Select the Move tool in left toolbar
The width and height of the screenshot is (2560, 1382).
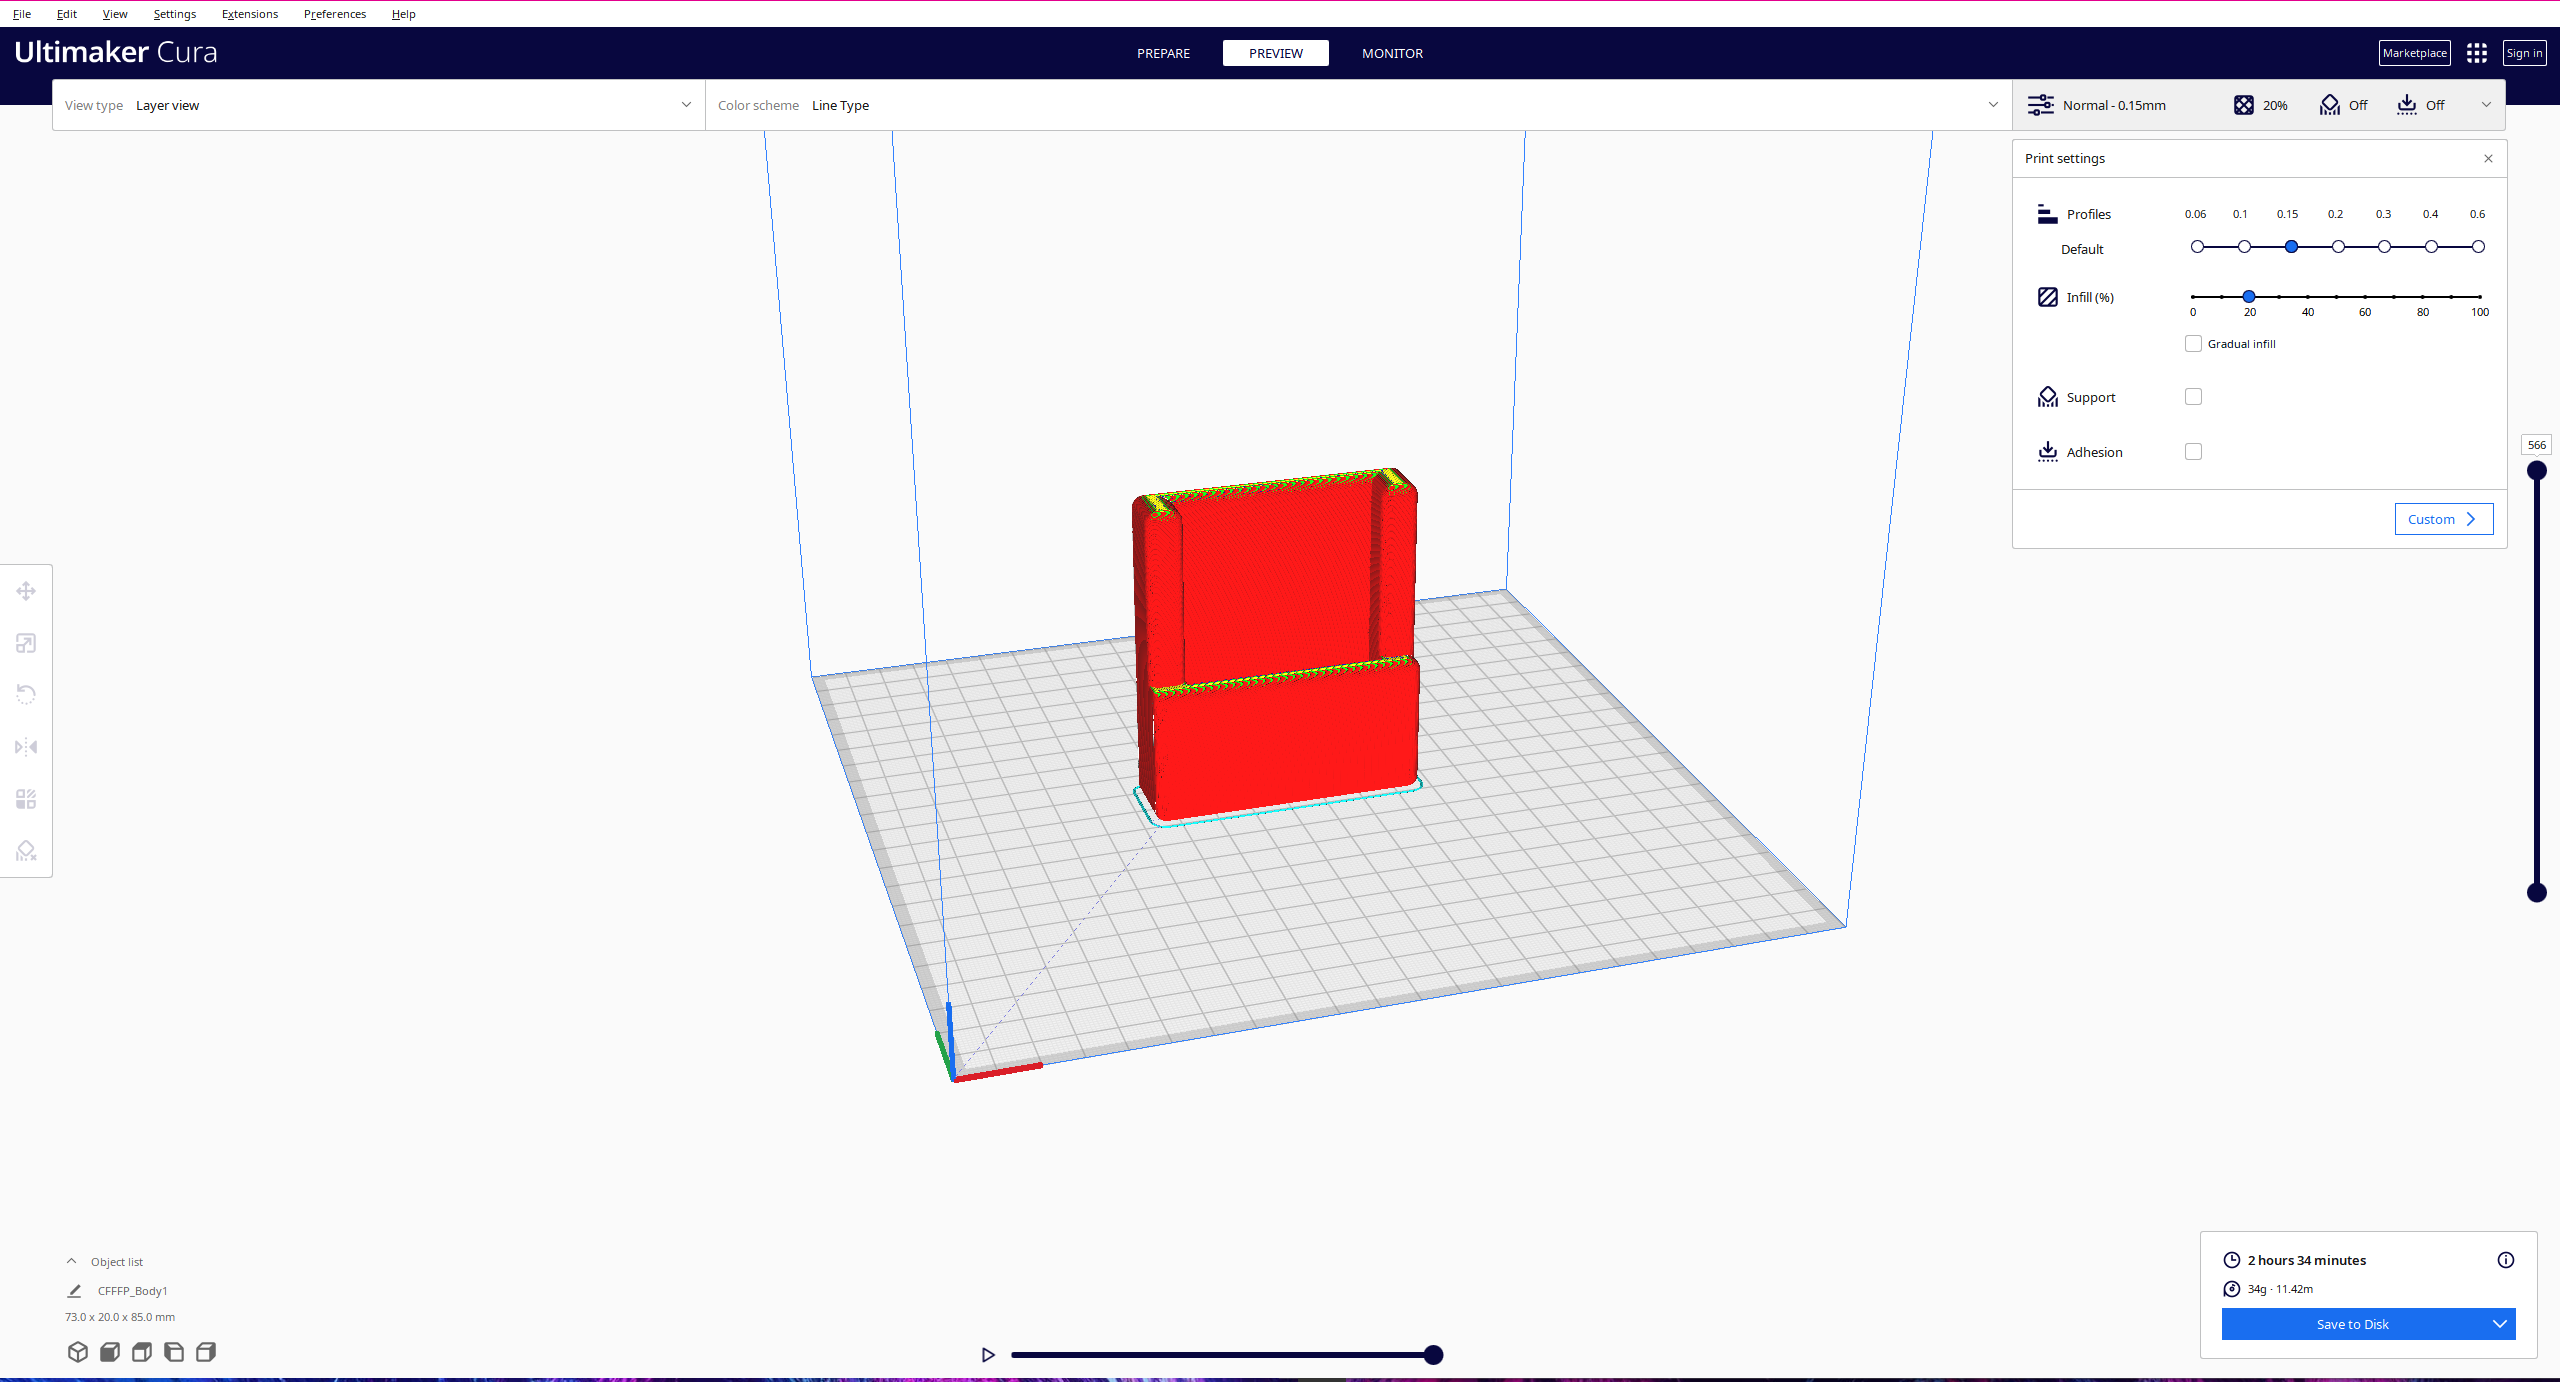point(26,591)
